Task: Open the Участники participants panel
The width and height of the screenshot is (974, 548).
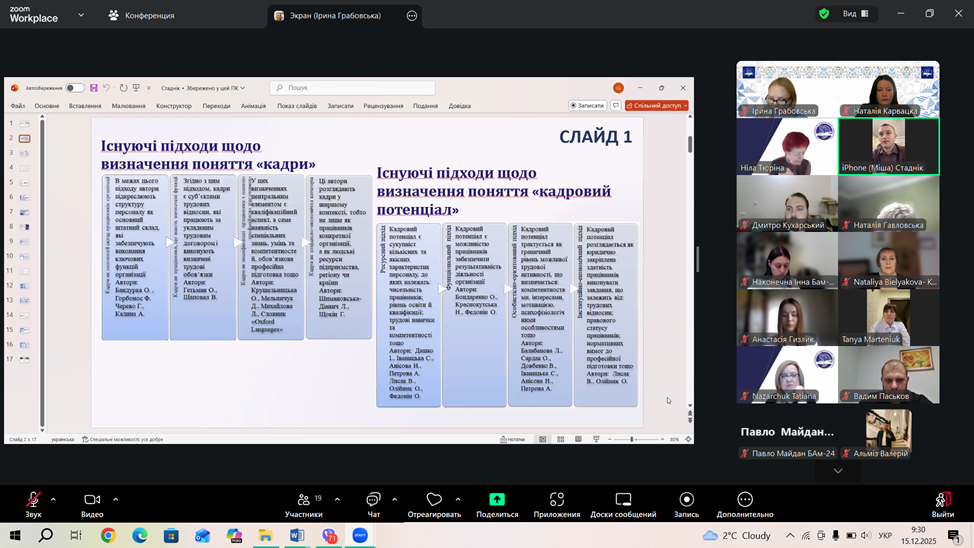Action: (303, 500)
